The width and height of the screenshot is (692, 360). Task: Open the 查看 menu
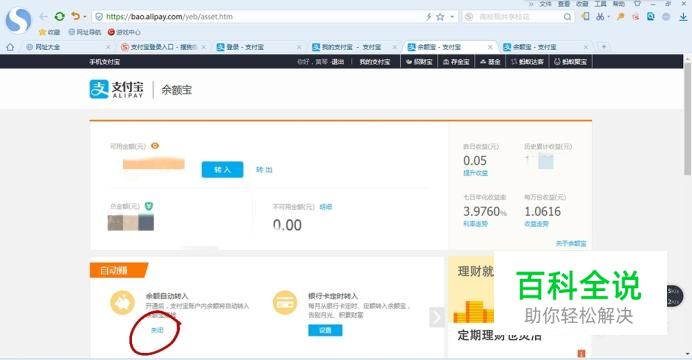pos(564,4)
